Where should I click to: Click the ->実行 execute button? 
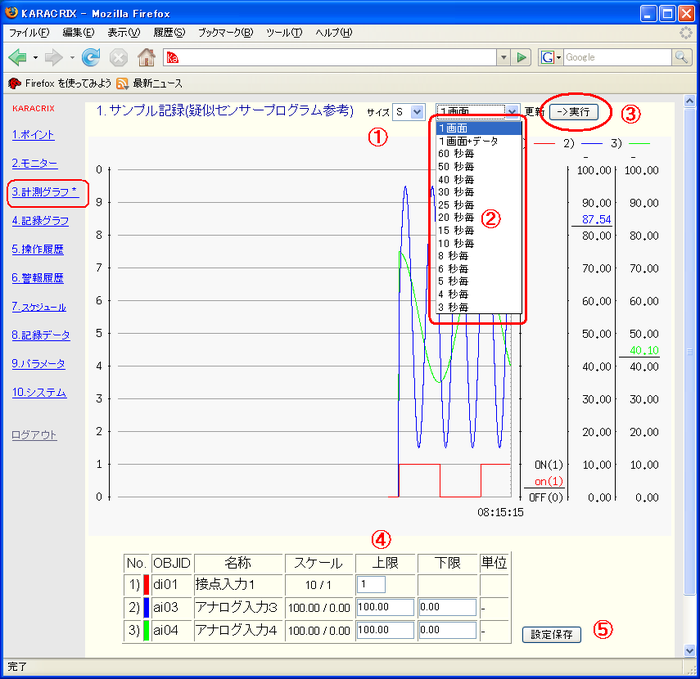pyautogui.click(x=573, y=112)
